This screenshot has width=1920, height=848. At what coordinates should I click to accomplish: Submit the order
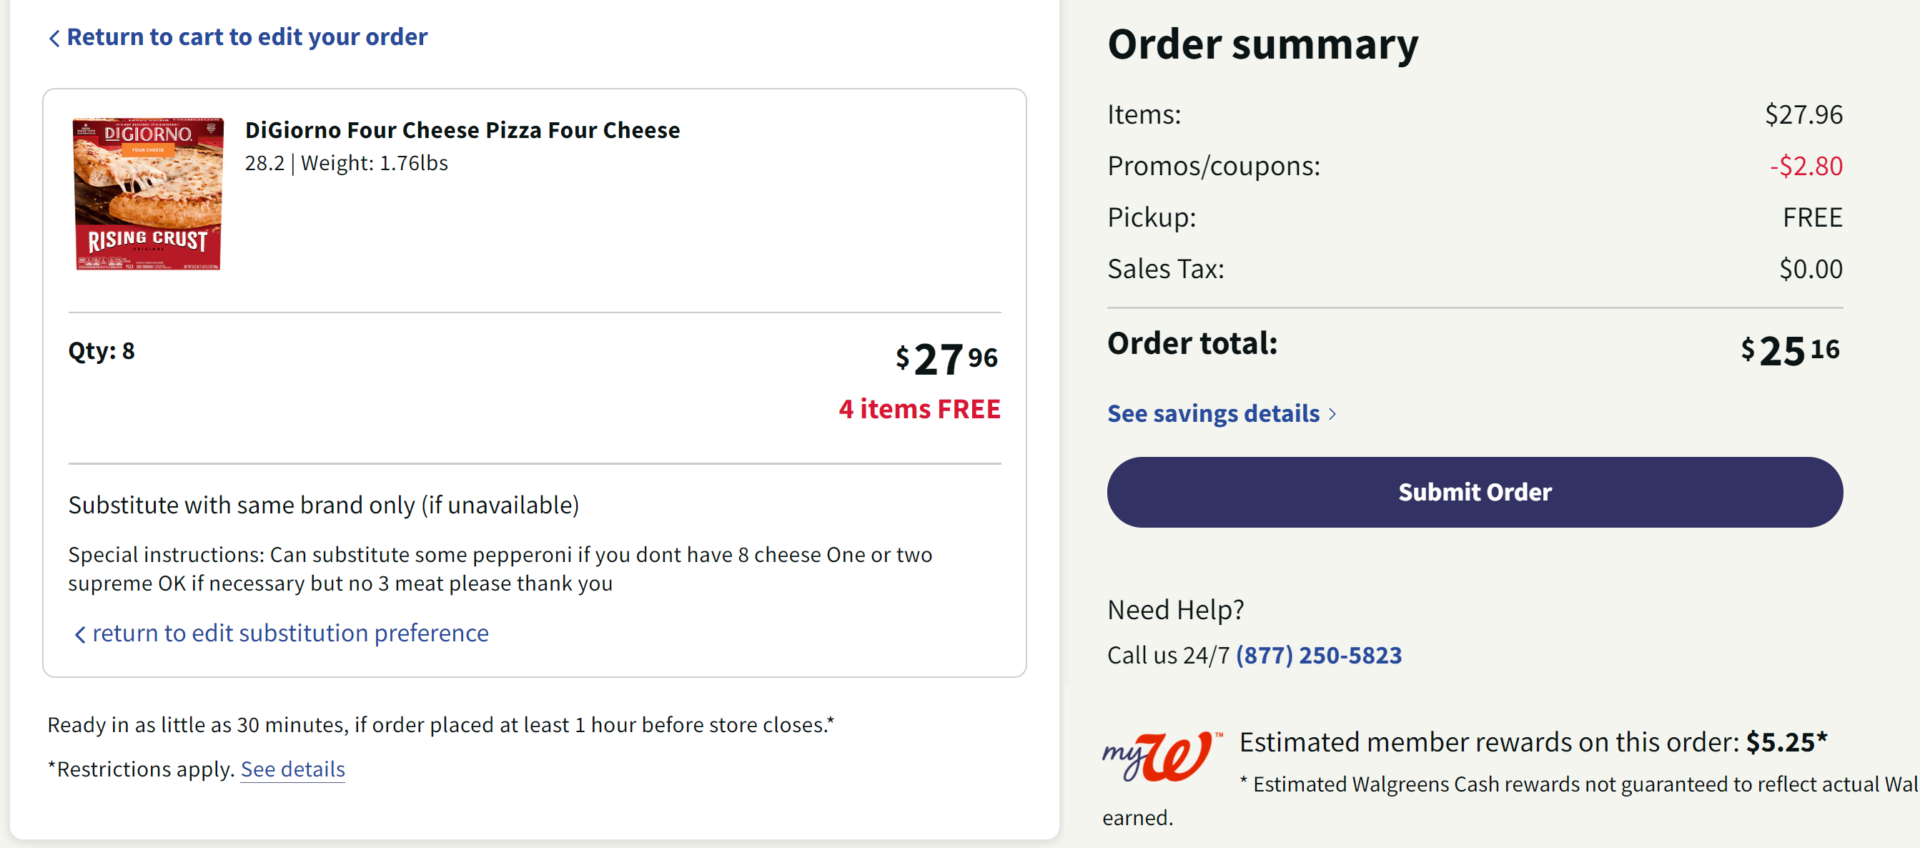tap(1474, 492)
